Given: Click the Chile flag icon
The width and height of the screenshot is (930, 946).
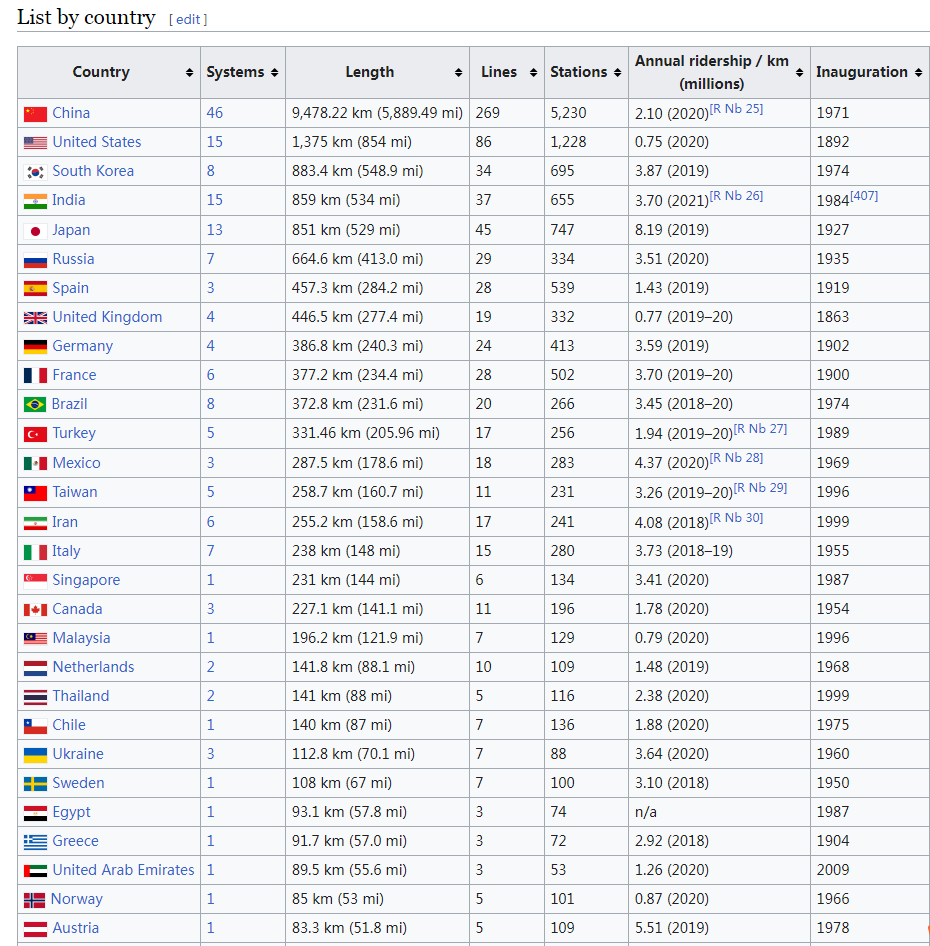Looking at the screenshot, I should [x=35, y=726].
